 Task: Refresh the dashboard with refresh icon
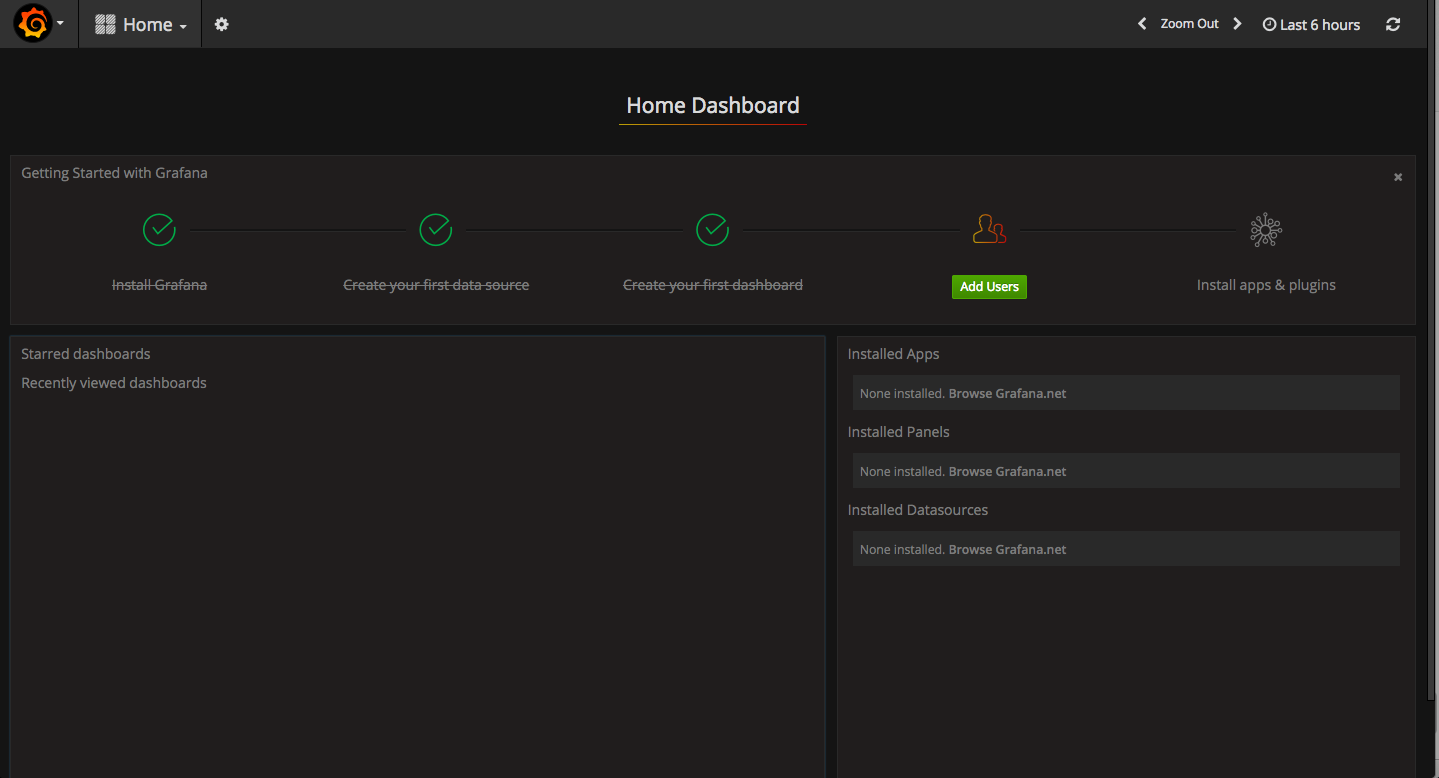click(1393, 25)
